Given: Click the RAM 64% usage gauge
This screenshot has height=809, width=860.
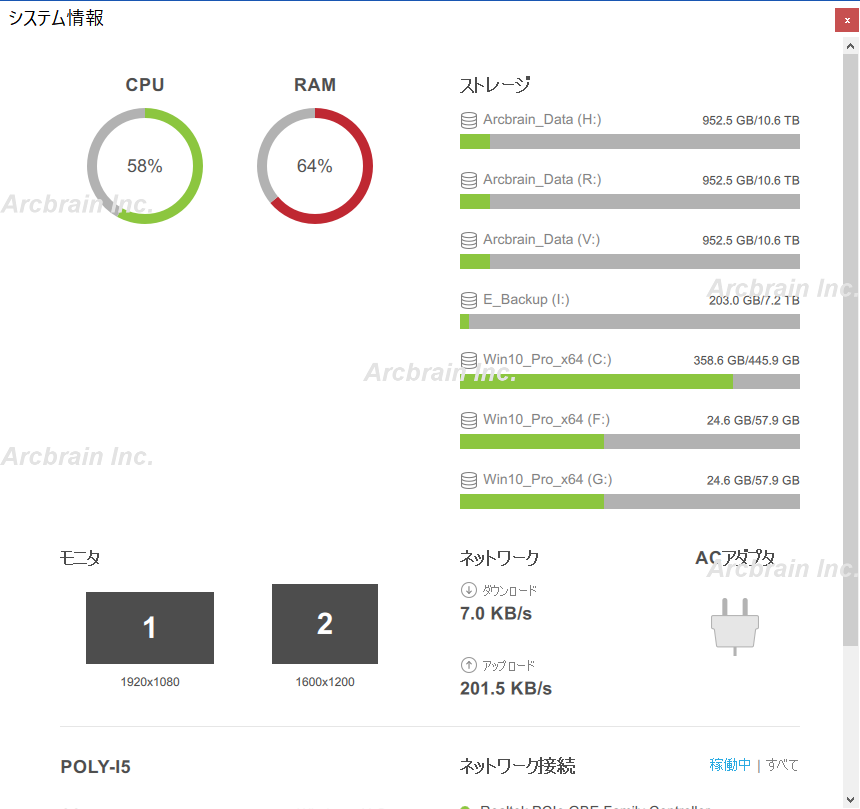Looking at the screenshot, I should coord(315,166).
